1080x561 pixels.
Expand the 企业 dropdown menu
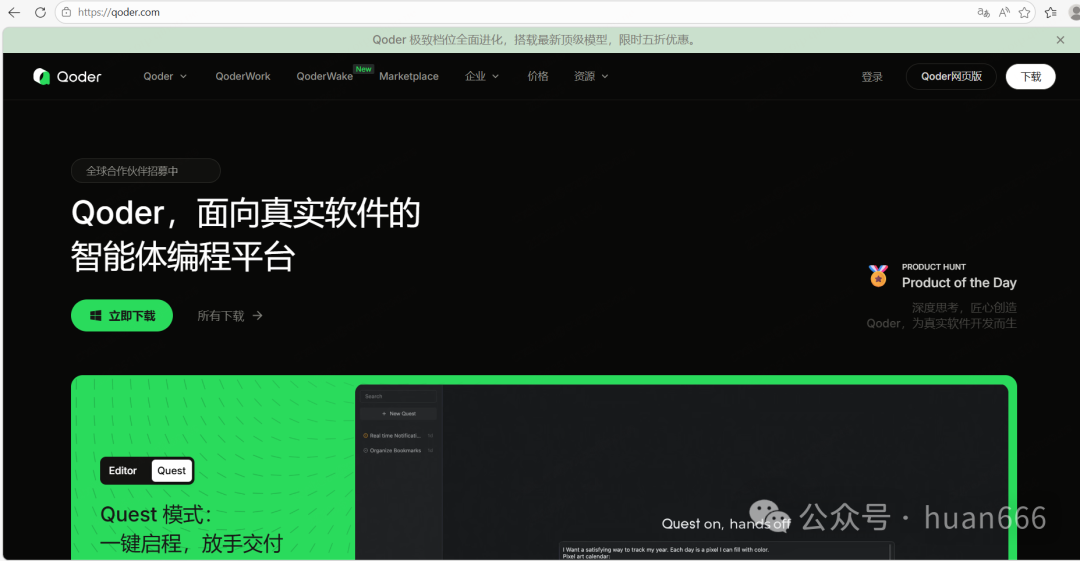(481, 76)
